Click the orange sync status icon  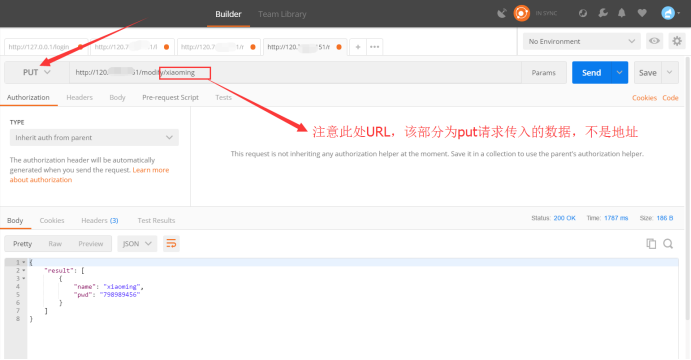coord(522,13)
